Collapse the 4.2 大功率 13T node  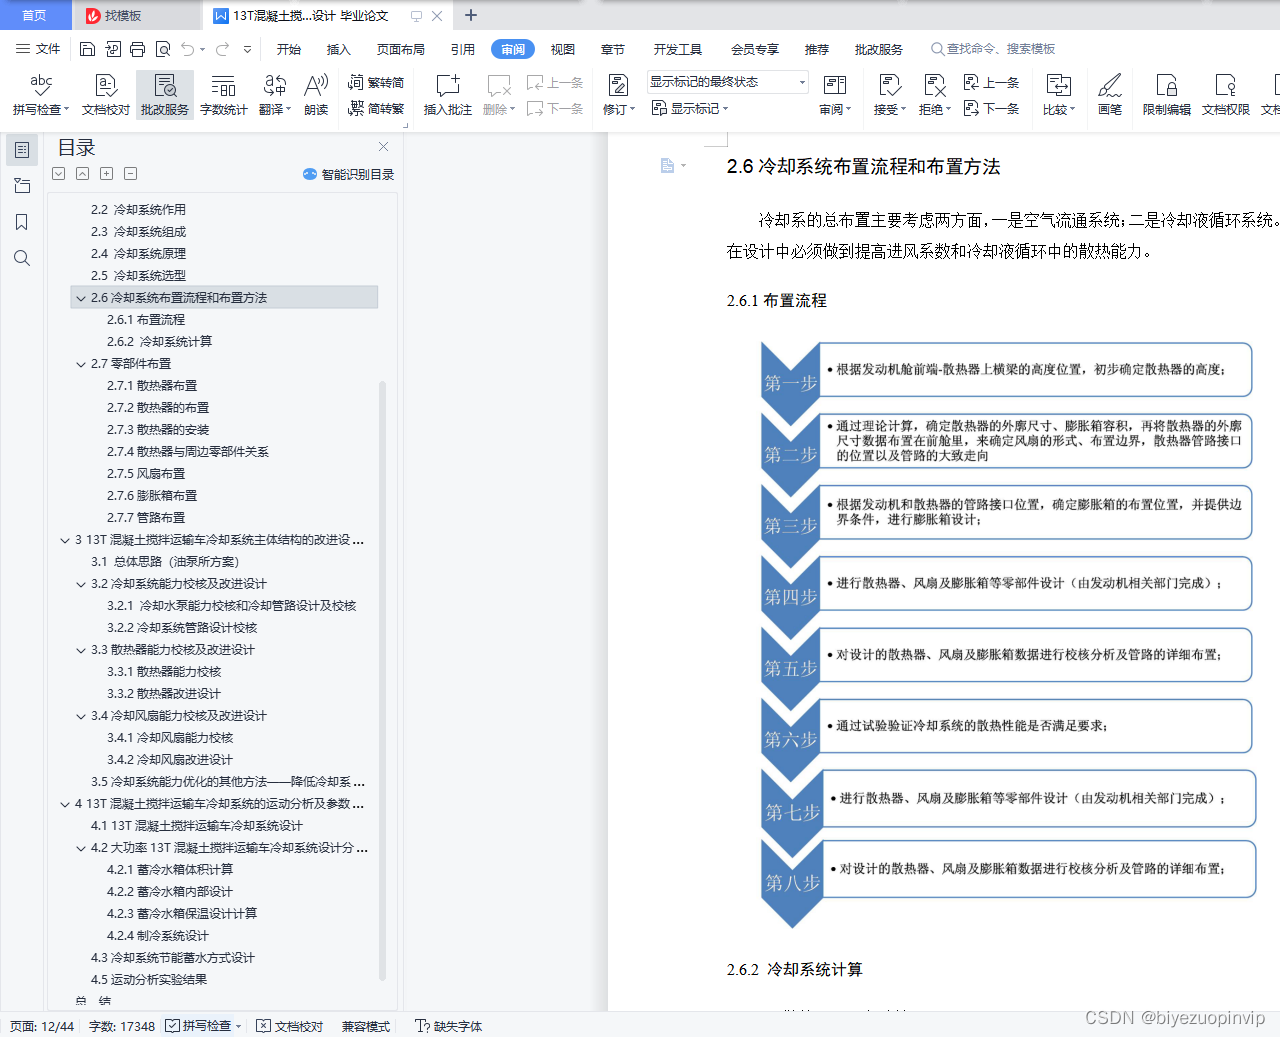pos(81,848)
